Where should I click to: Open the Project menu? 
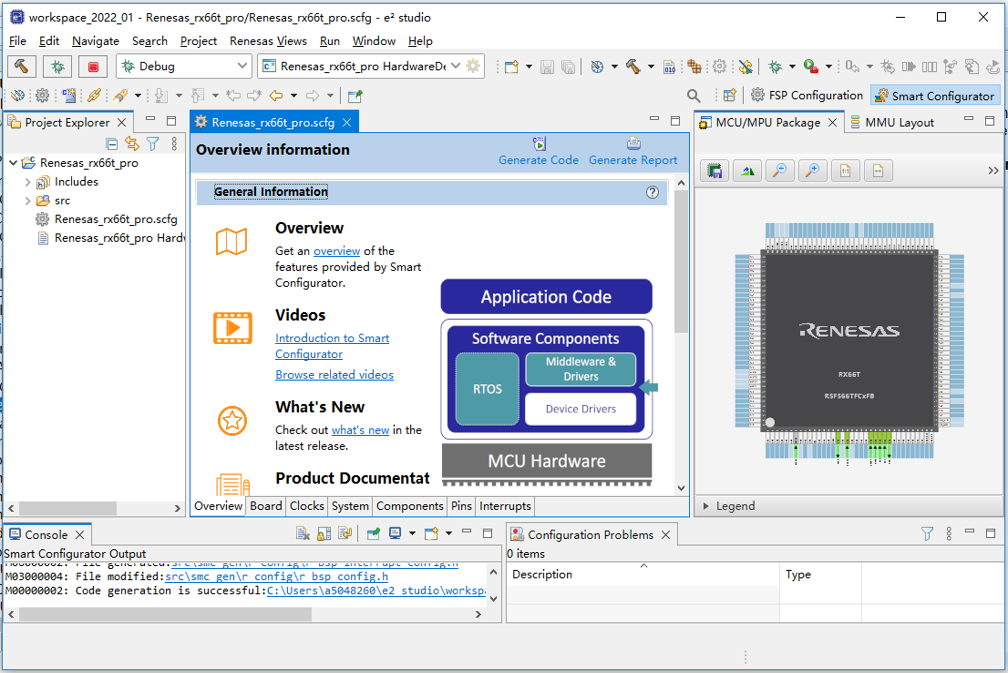pos(198,40)
